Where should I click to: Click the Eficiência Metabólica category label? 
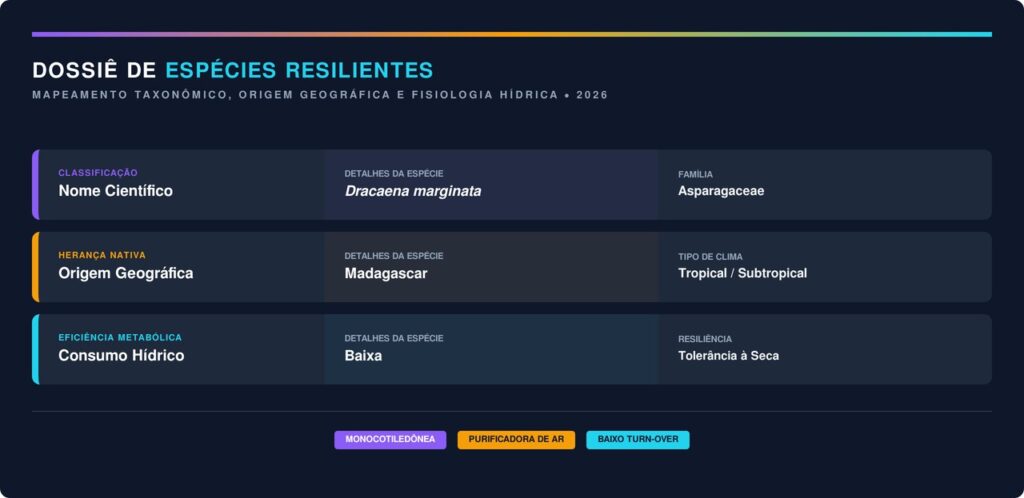point(120,338)
